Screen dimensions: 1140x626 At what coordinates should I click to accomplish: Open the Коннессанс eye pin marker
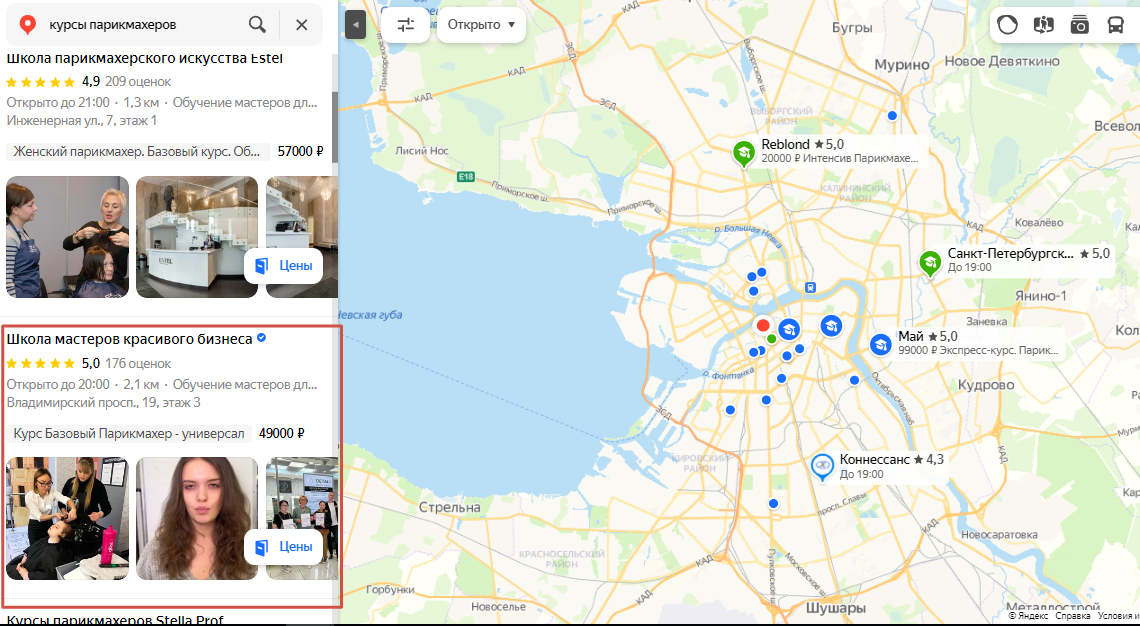822,465
